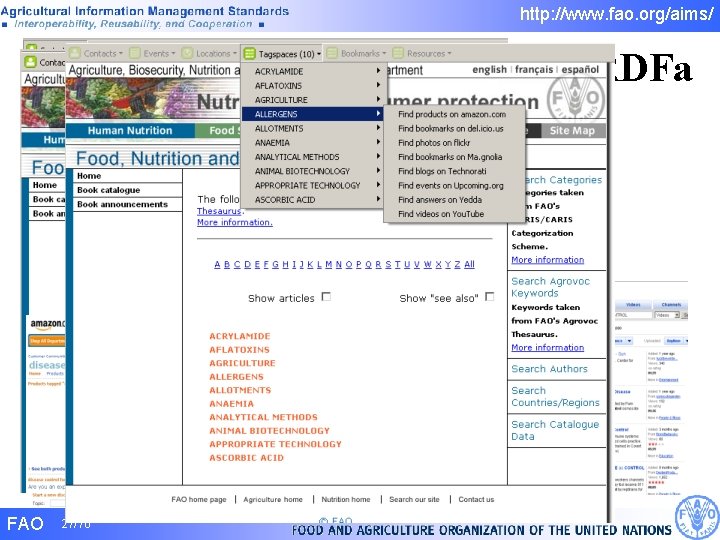The width and height of the screenshot is (720, 540).
Task: Open Contact us footer link
Action: [476, 499]
